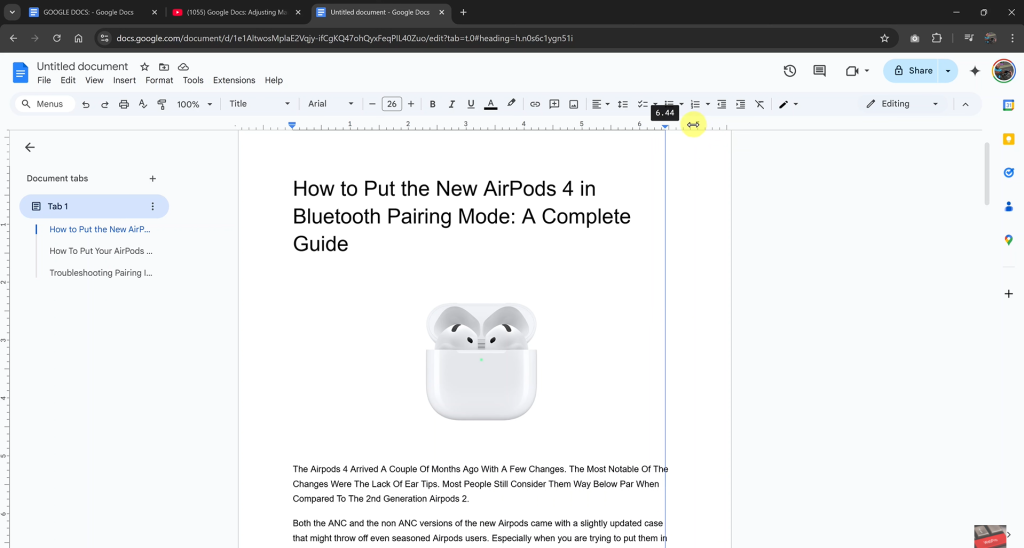
Task: Open the File menu
Action: [44, 80]
